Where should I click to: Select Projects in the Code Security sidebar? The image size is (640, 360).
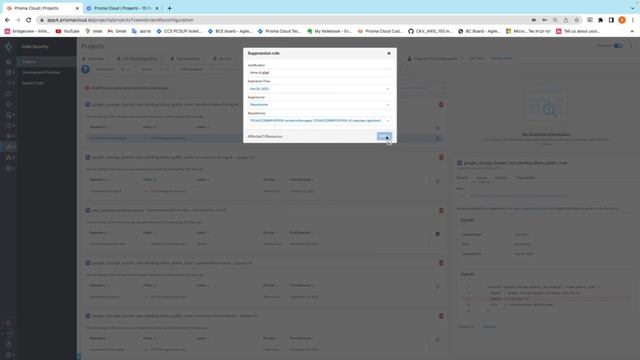(x=46, y=62)
